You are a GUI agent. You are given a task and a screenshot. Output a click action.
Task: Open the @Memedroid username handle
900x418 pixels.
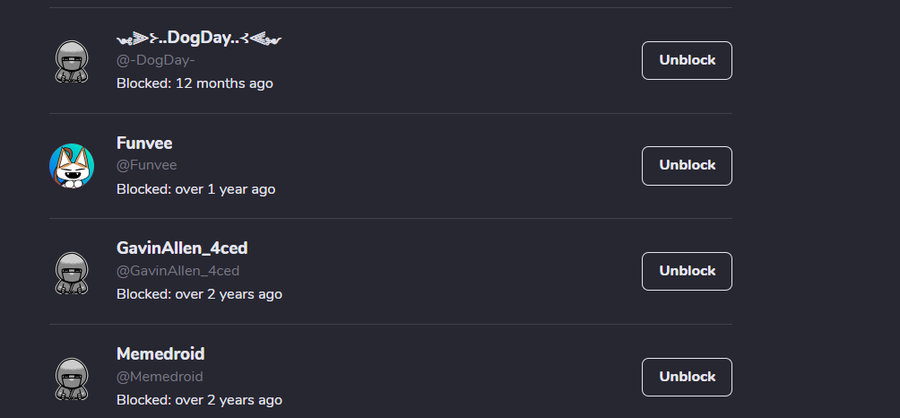160,377
